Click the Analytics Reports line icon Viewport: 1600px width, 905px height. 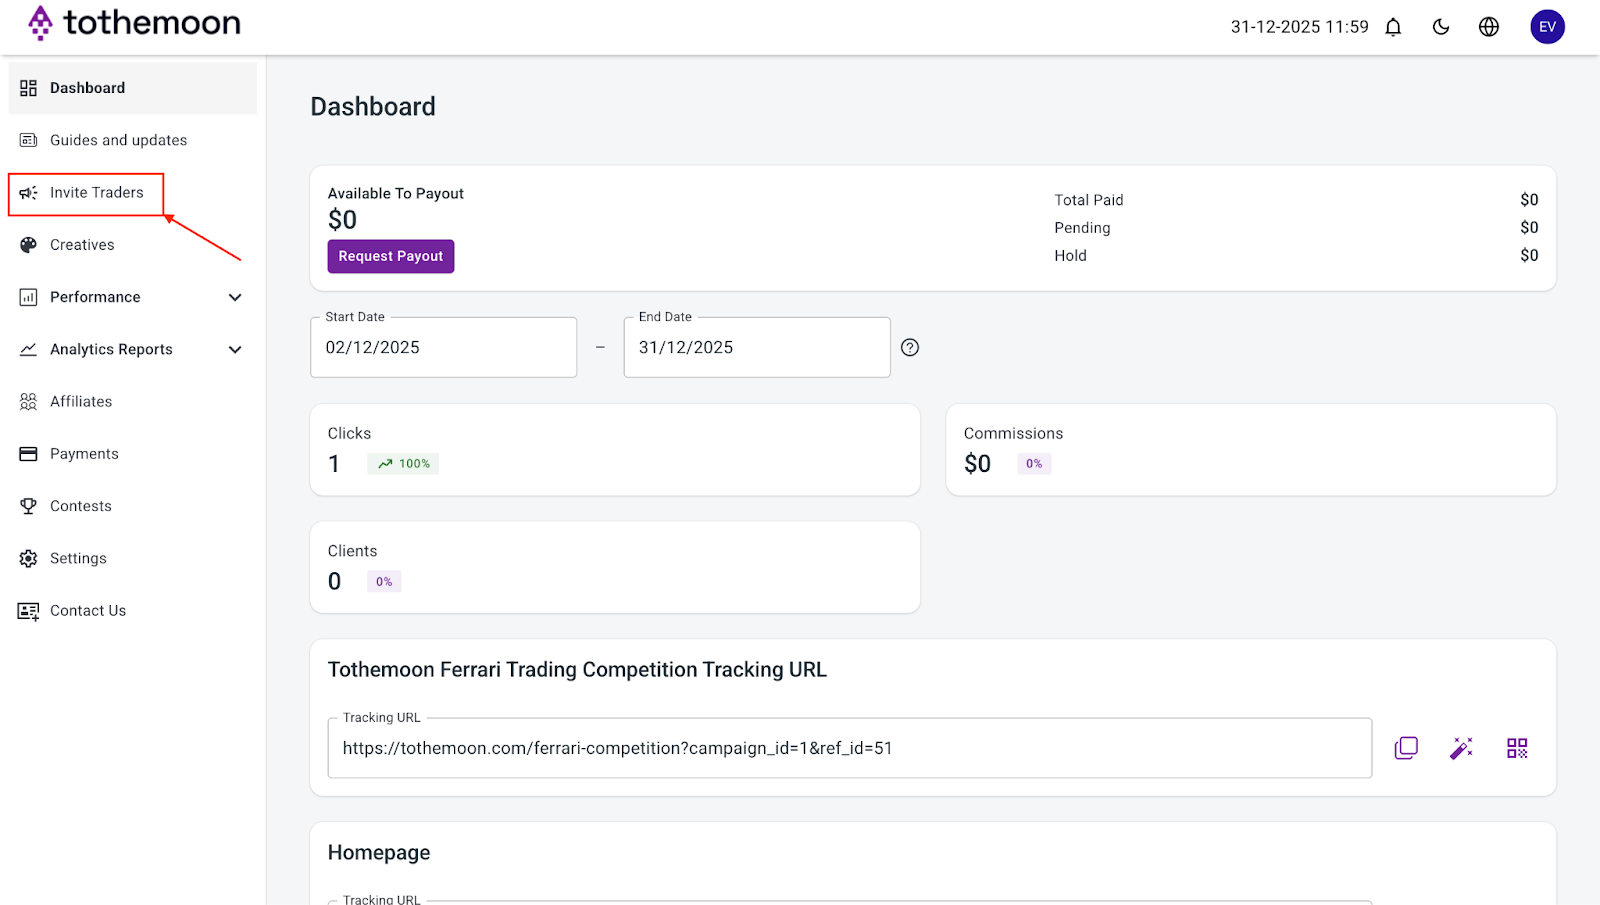(x=28, y=349)
